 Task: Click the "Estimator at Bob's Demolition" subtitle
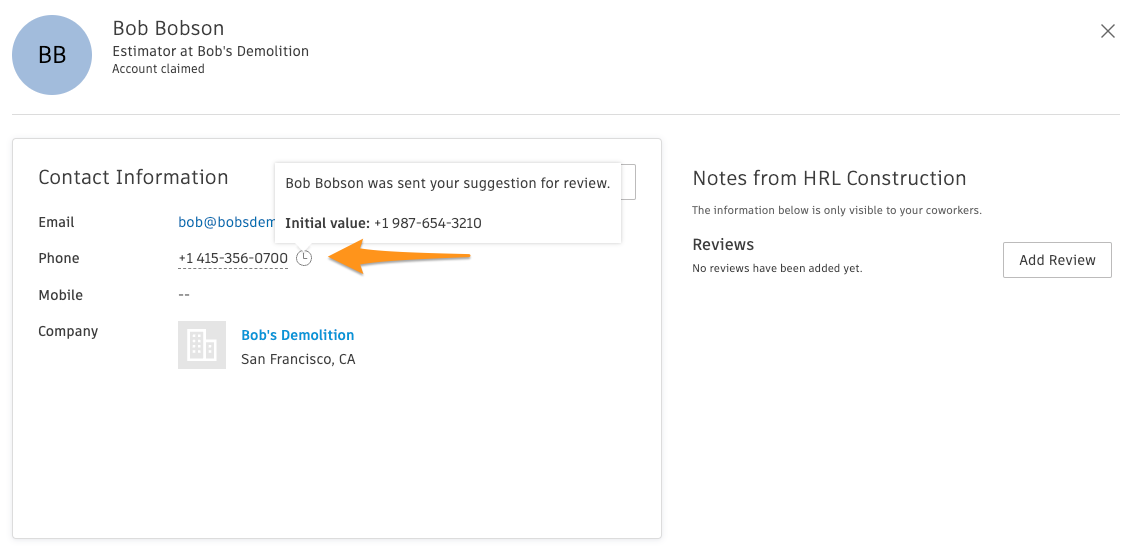(210, 51)
